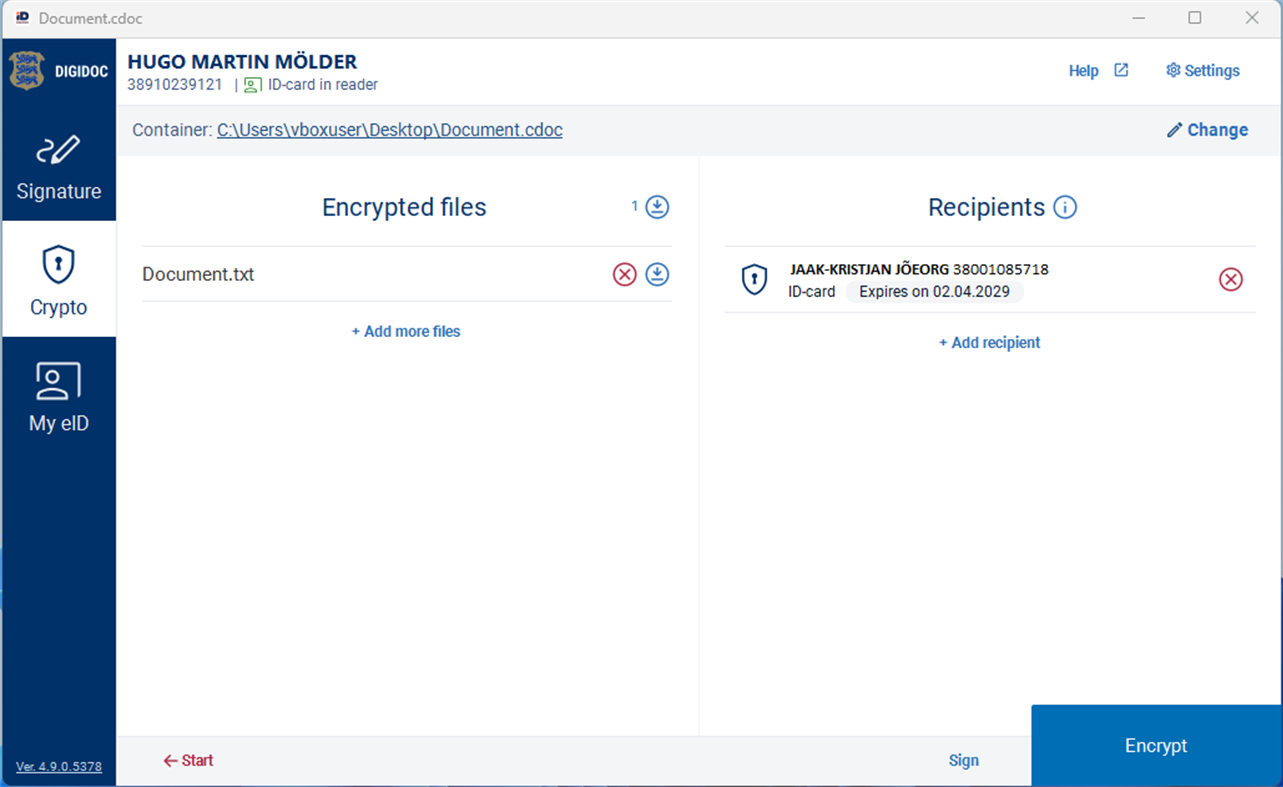
Task: Open Help external link
Action: (x=1099, y=71)
